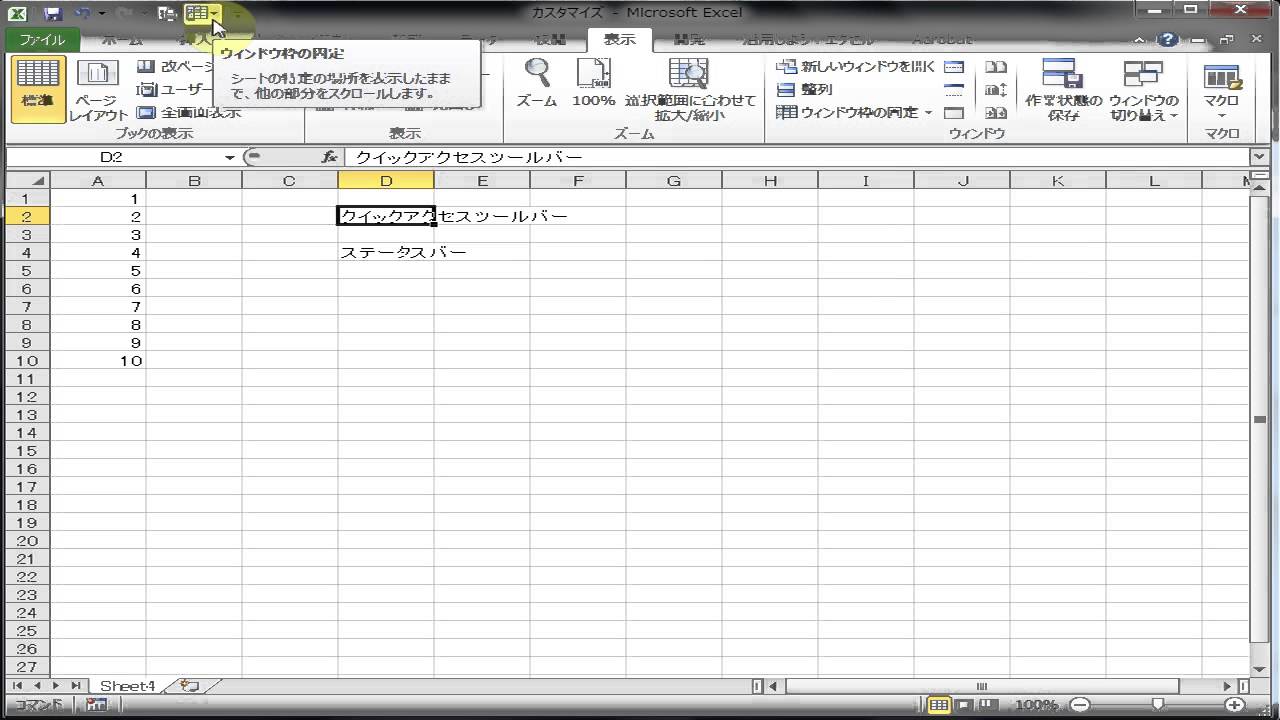The width and height of the screenshot is (1280, 720).
Task: Click 整列 (Arrange All) button
Action: [803, 89]
